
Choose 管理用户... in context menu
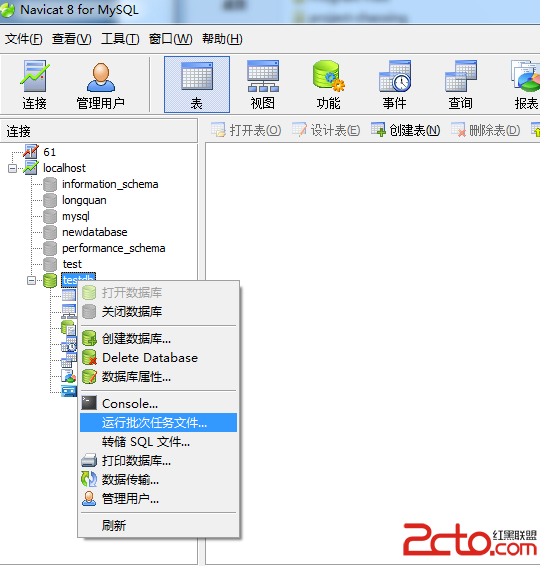click(158, 499)
